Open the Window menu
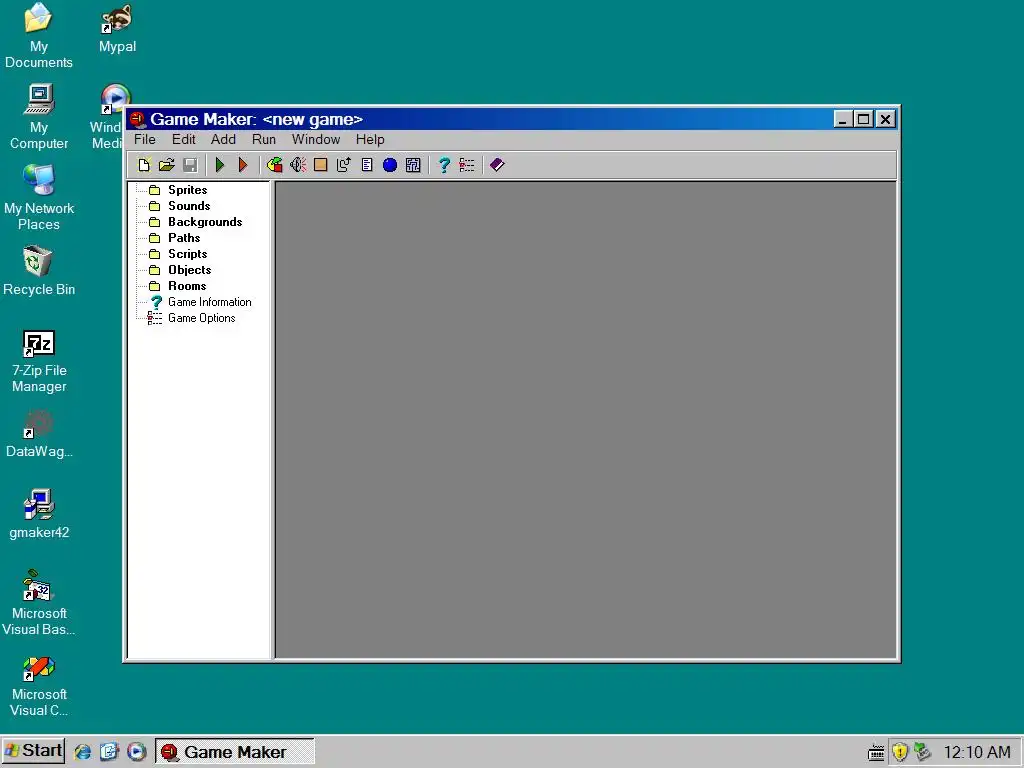 tap(316, 139)
